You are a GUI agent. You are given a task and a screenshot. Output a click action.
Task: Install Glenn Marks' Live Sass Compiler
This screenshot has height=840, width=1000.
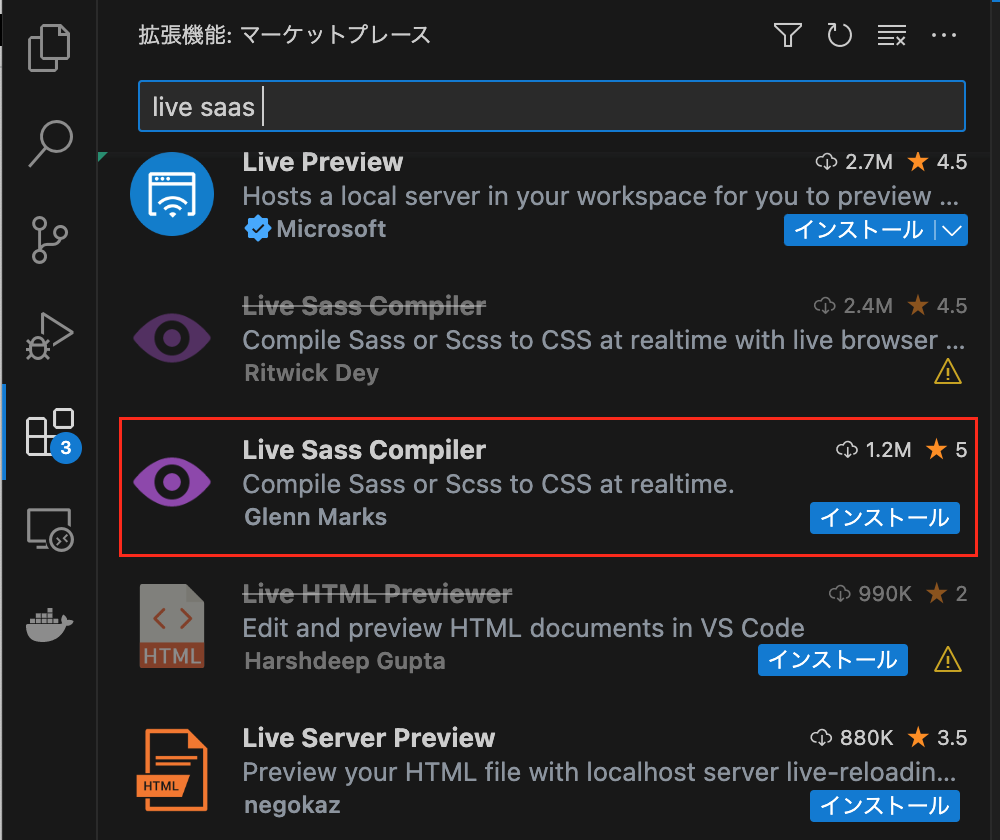[x=885, y=517]
